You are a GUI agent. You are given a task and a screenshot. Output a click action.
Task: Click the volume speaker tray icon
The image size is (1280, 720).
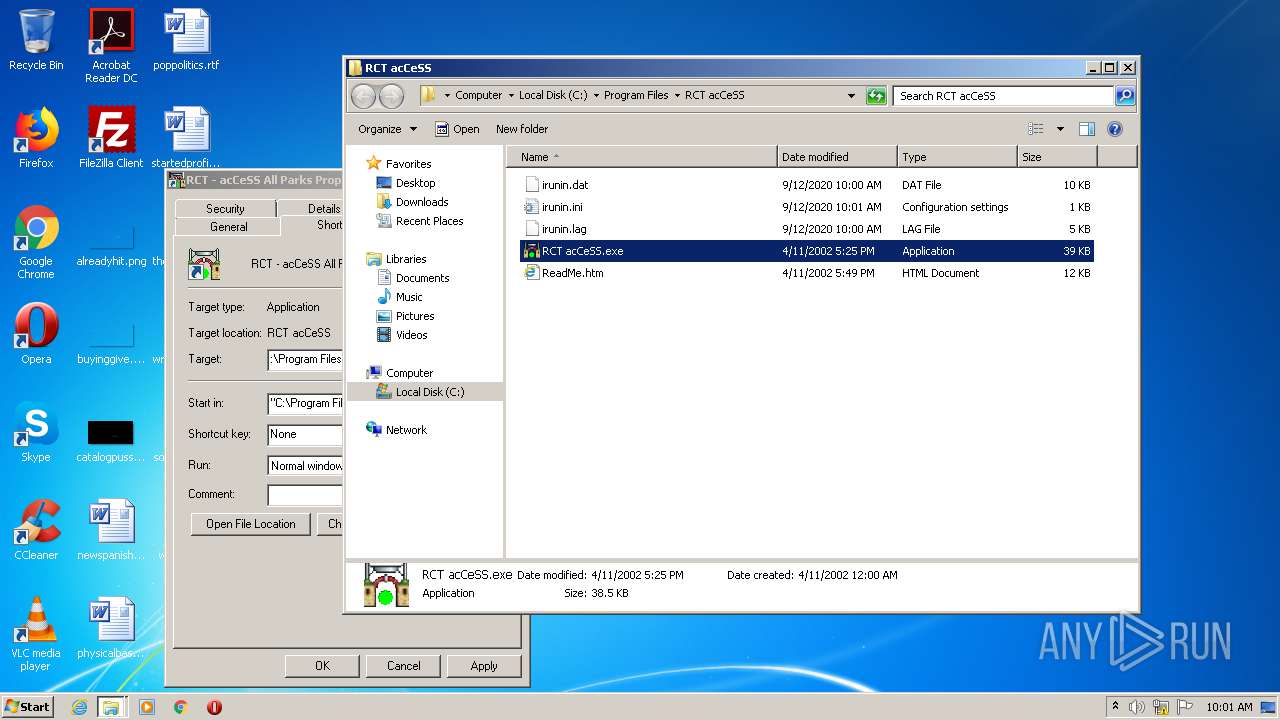(x=1136, y=707)
